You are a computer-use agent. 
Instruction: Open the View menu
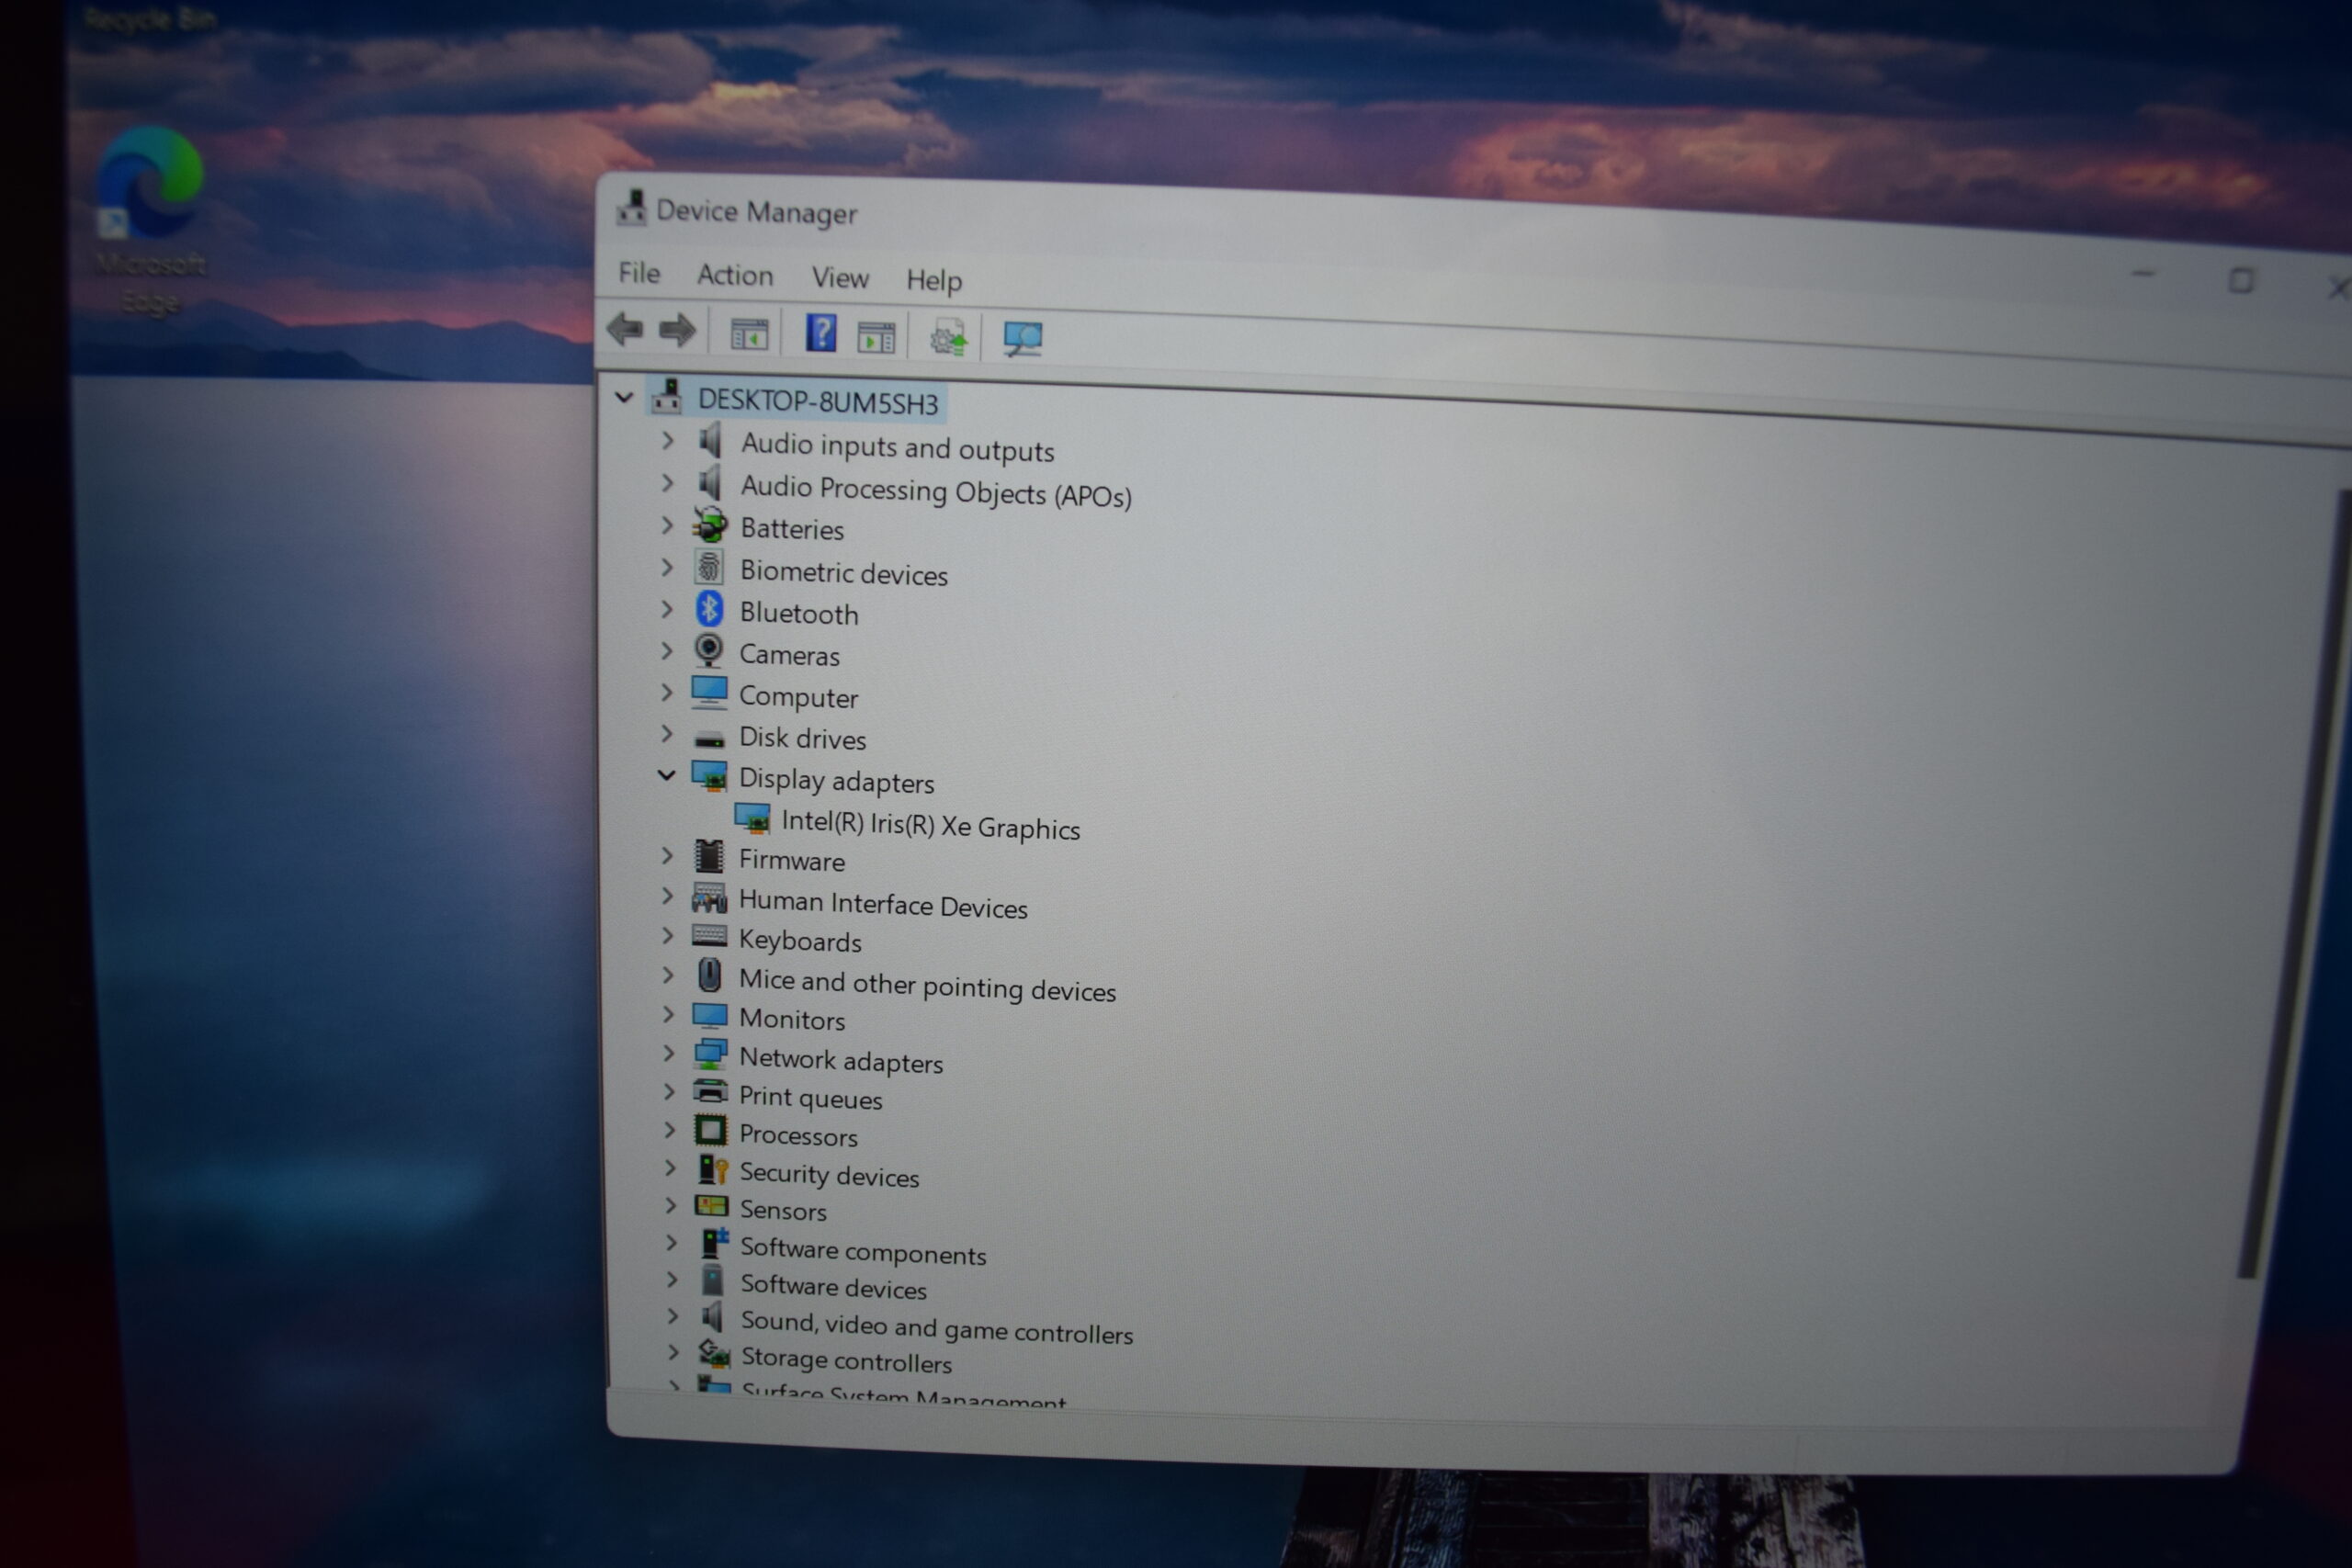point(840,278)
